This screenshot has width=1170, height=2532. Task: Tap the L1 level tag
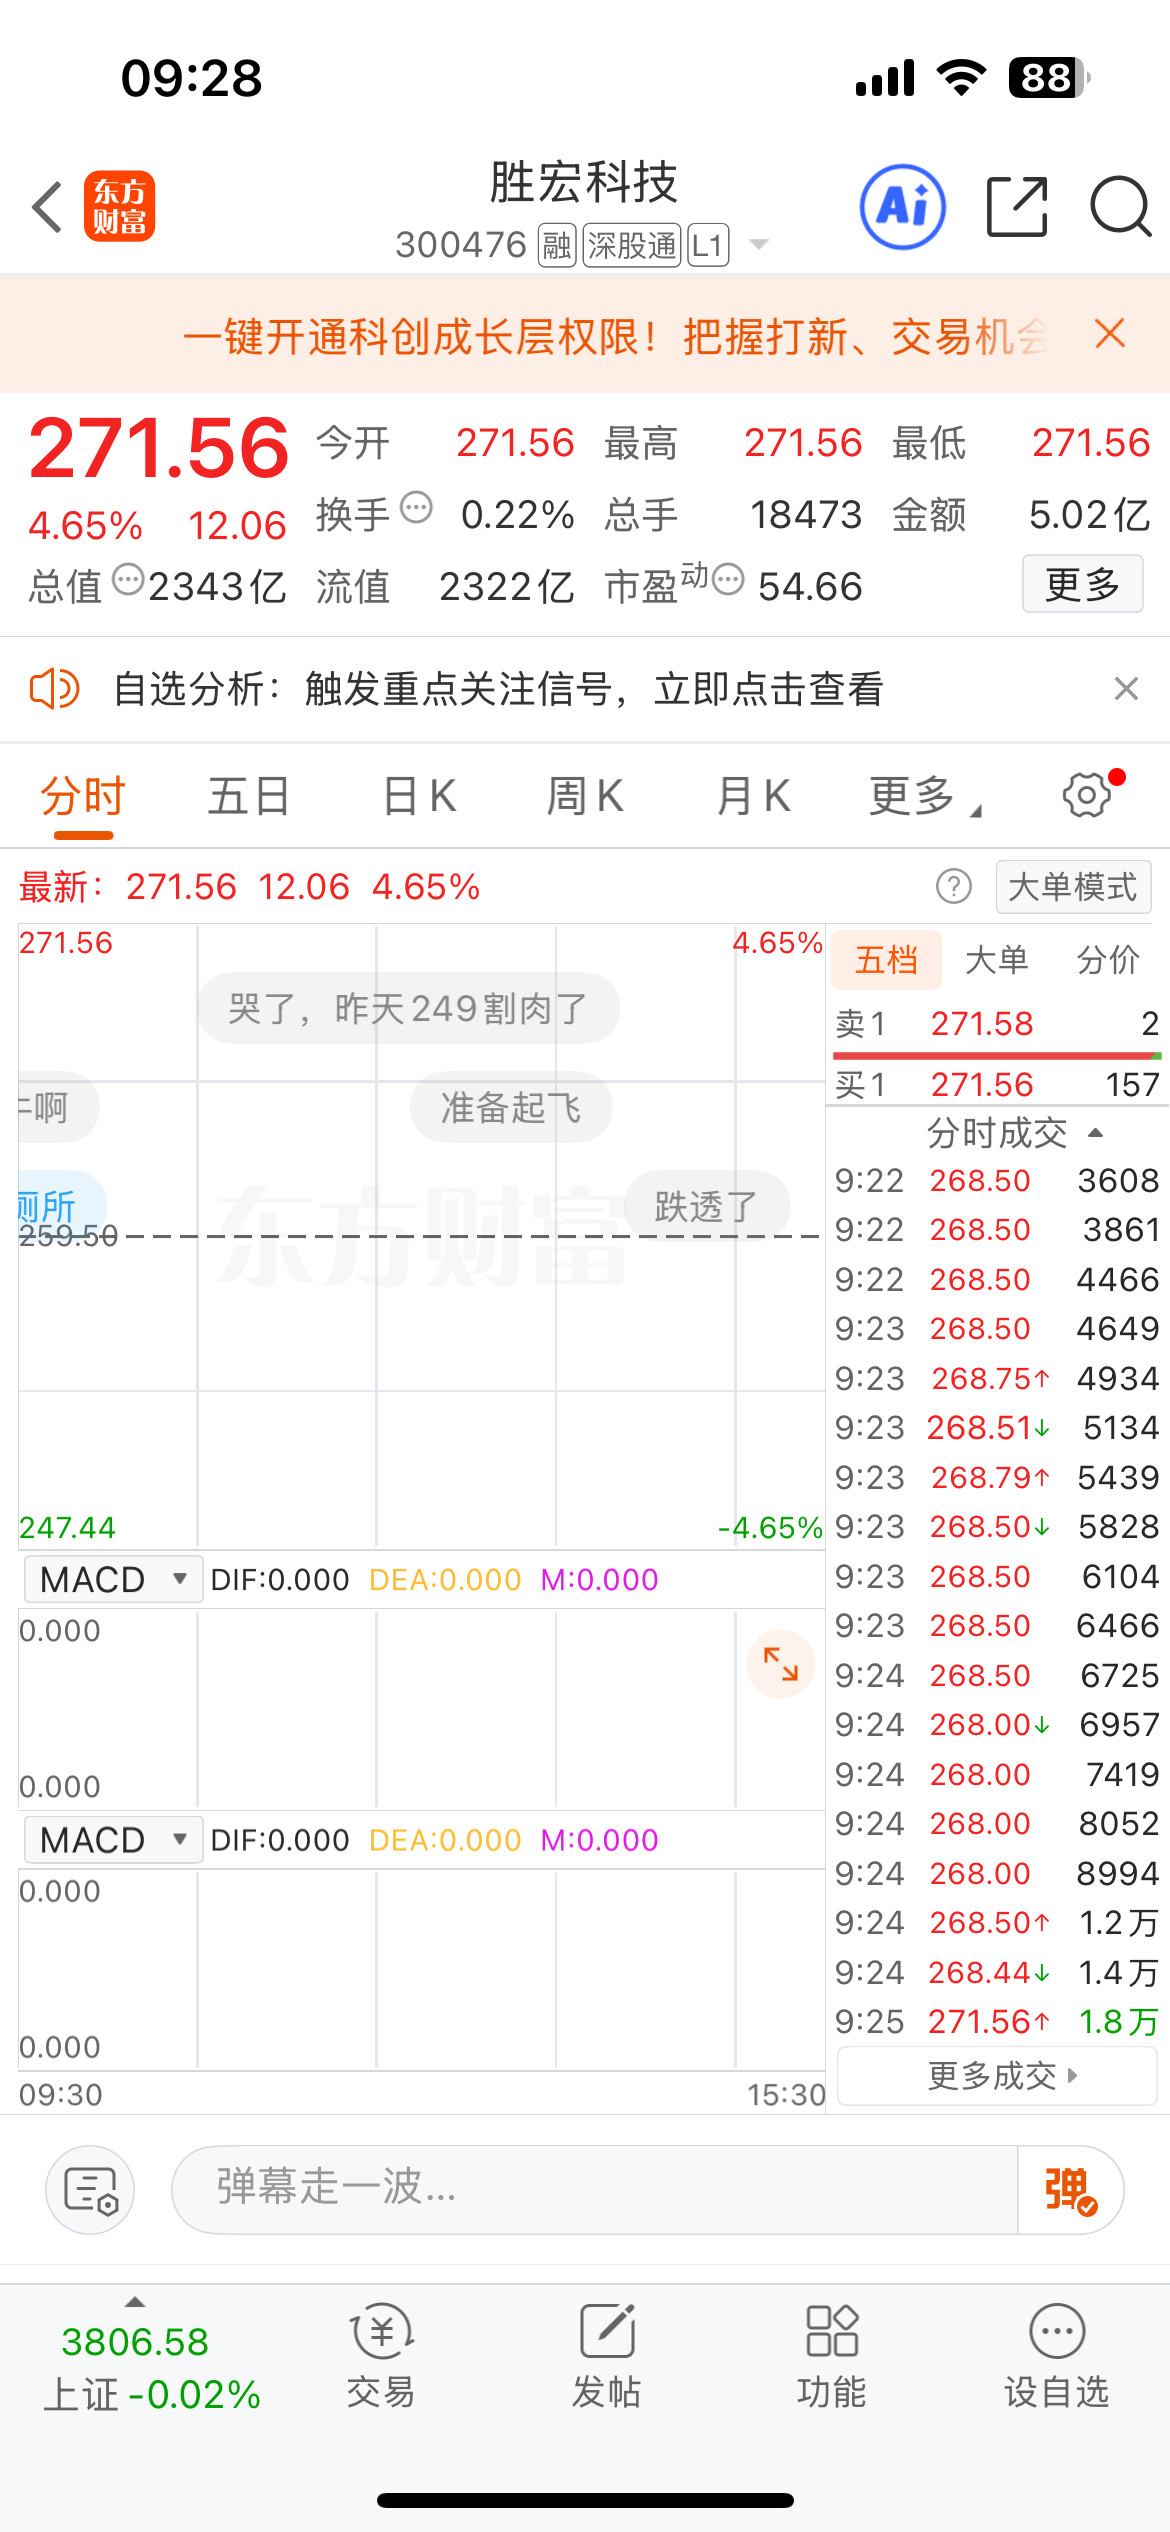tap(708, 245)
